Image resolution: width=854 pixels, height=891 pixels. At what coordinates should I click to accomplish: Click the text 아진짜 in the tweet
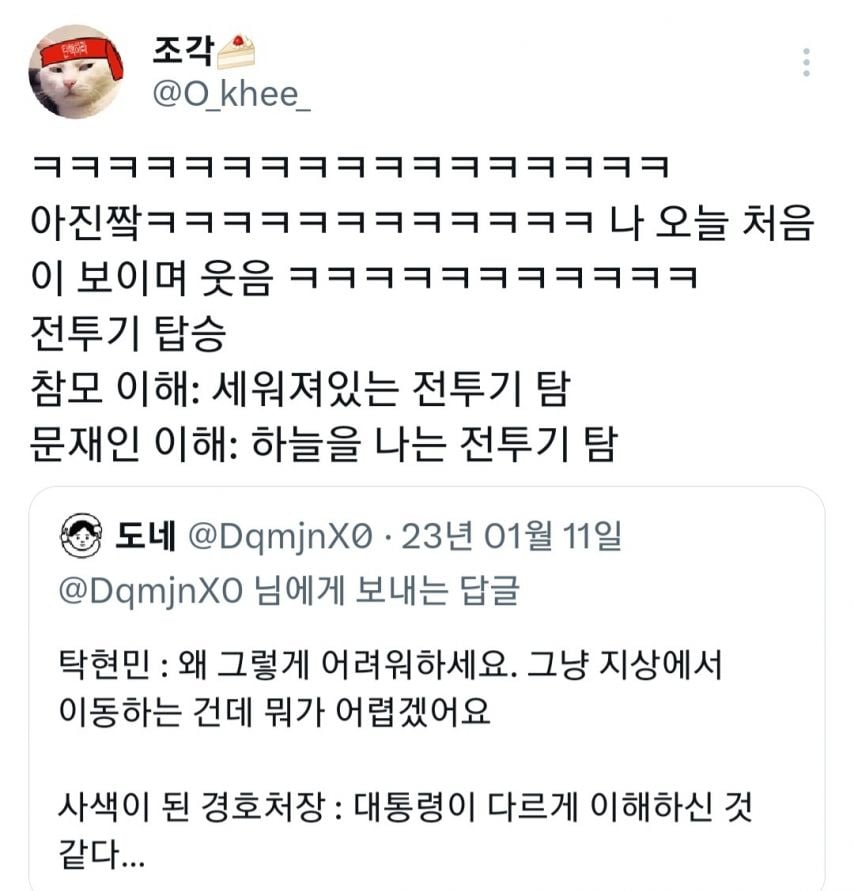click(x=86, y=222)
